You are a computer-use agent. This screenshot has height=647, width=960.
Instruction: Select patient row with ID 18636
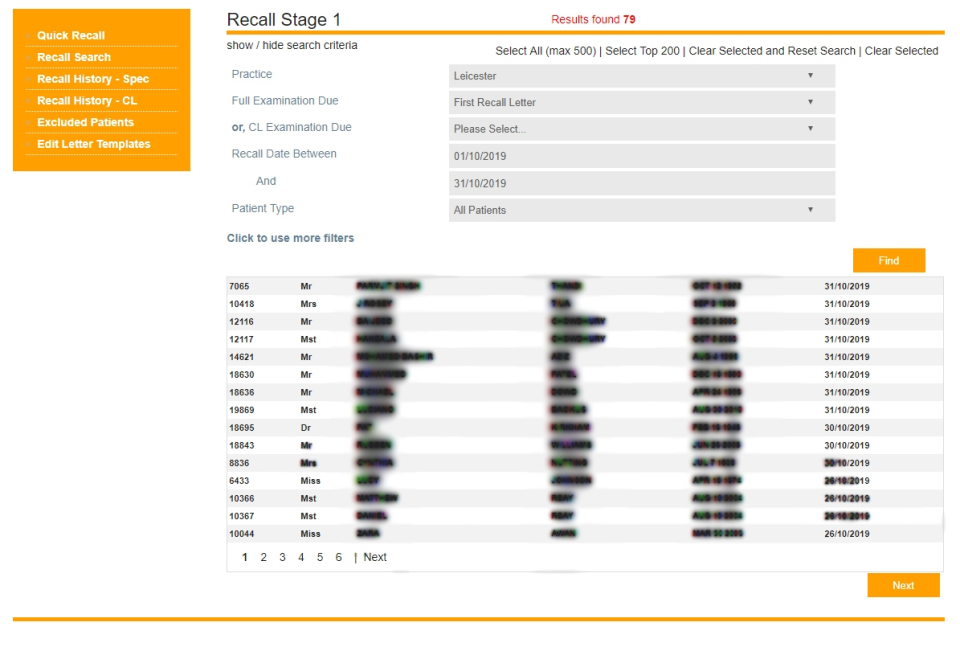click(585, 392)
